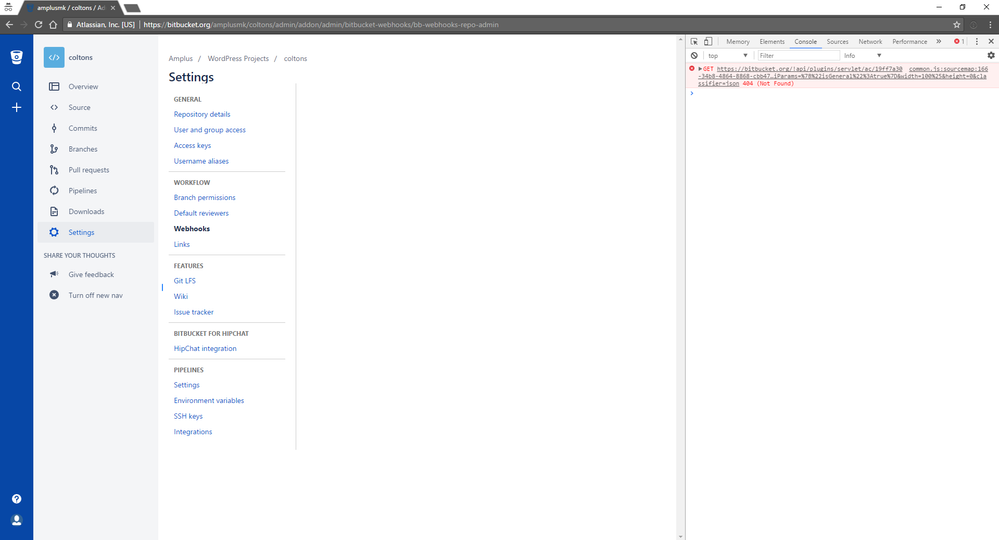
Task: Go back with the browser back arrow
Action: coord(10,25)
